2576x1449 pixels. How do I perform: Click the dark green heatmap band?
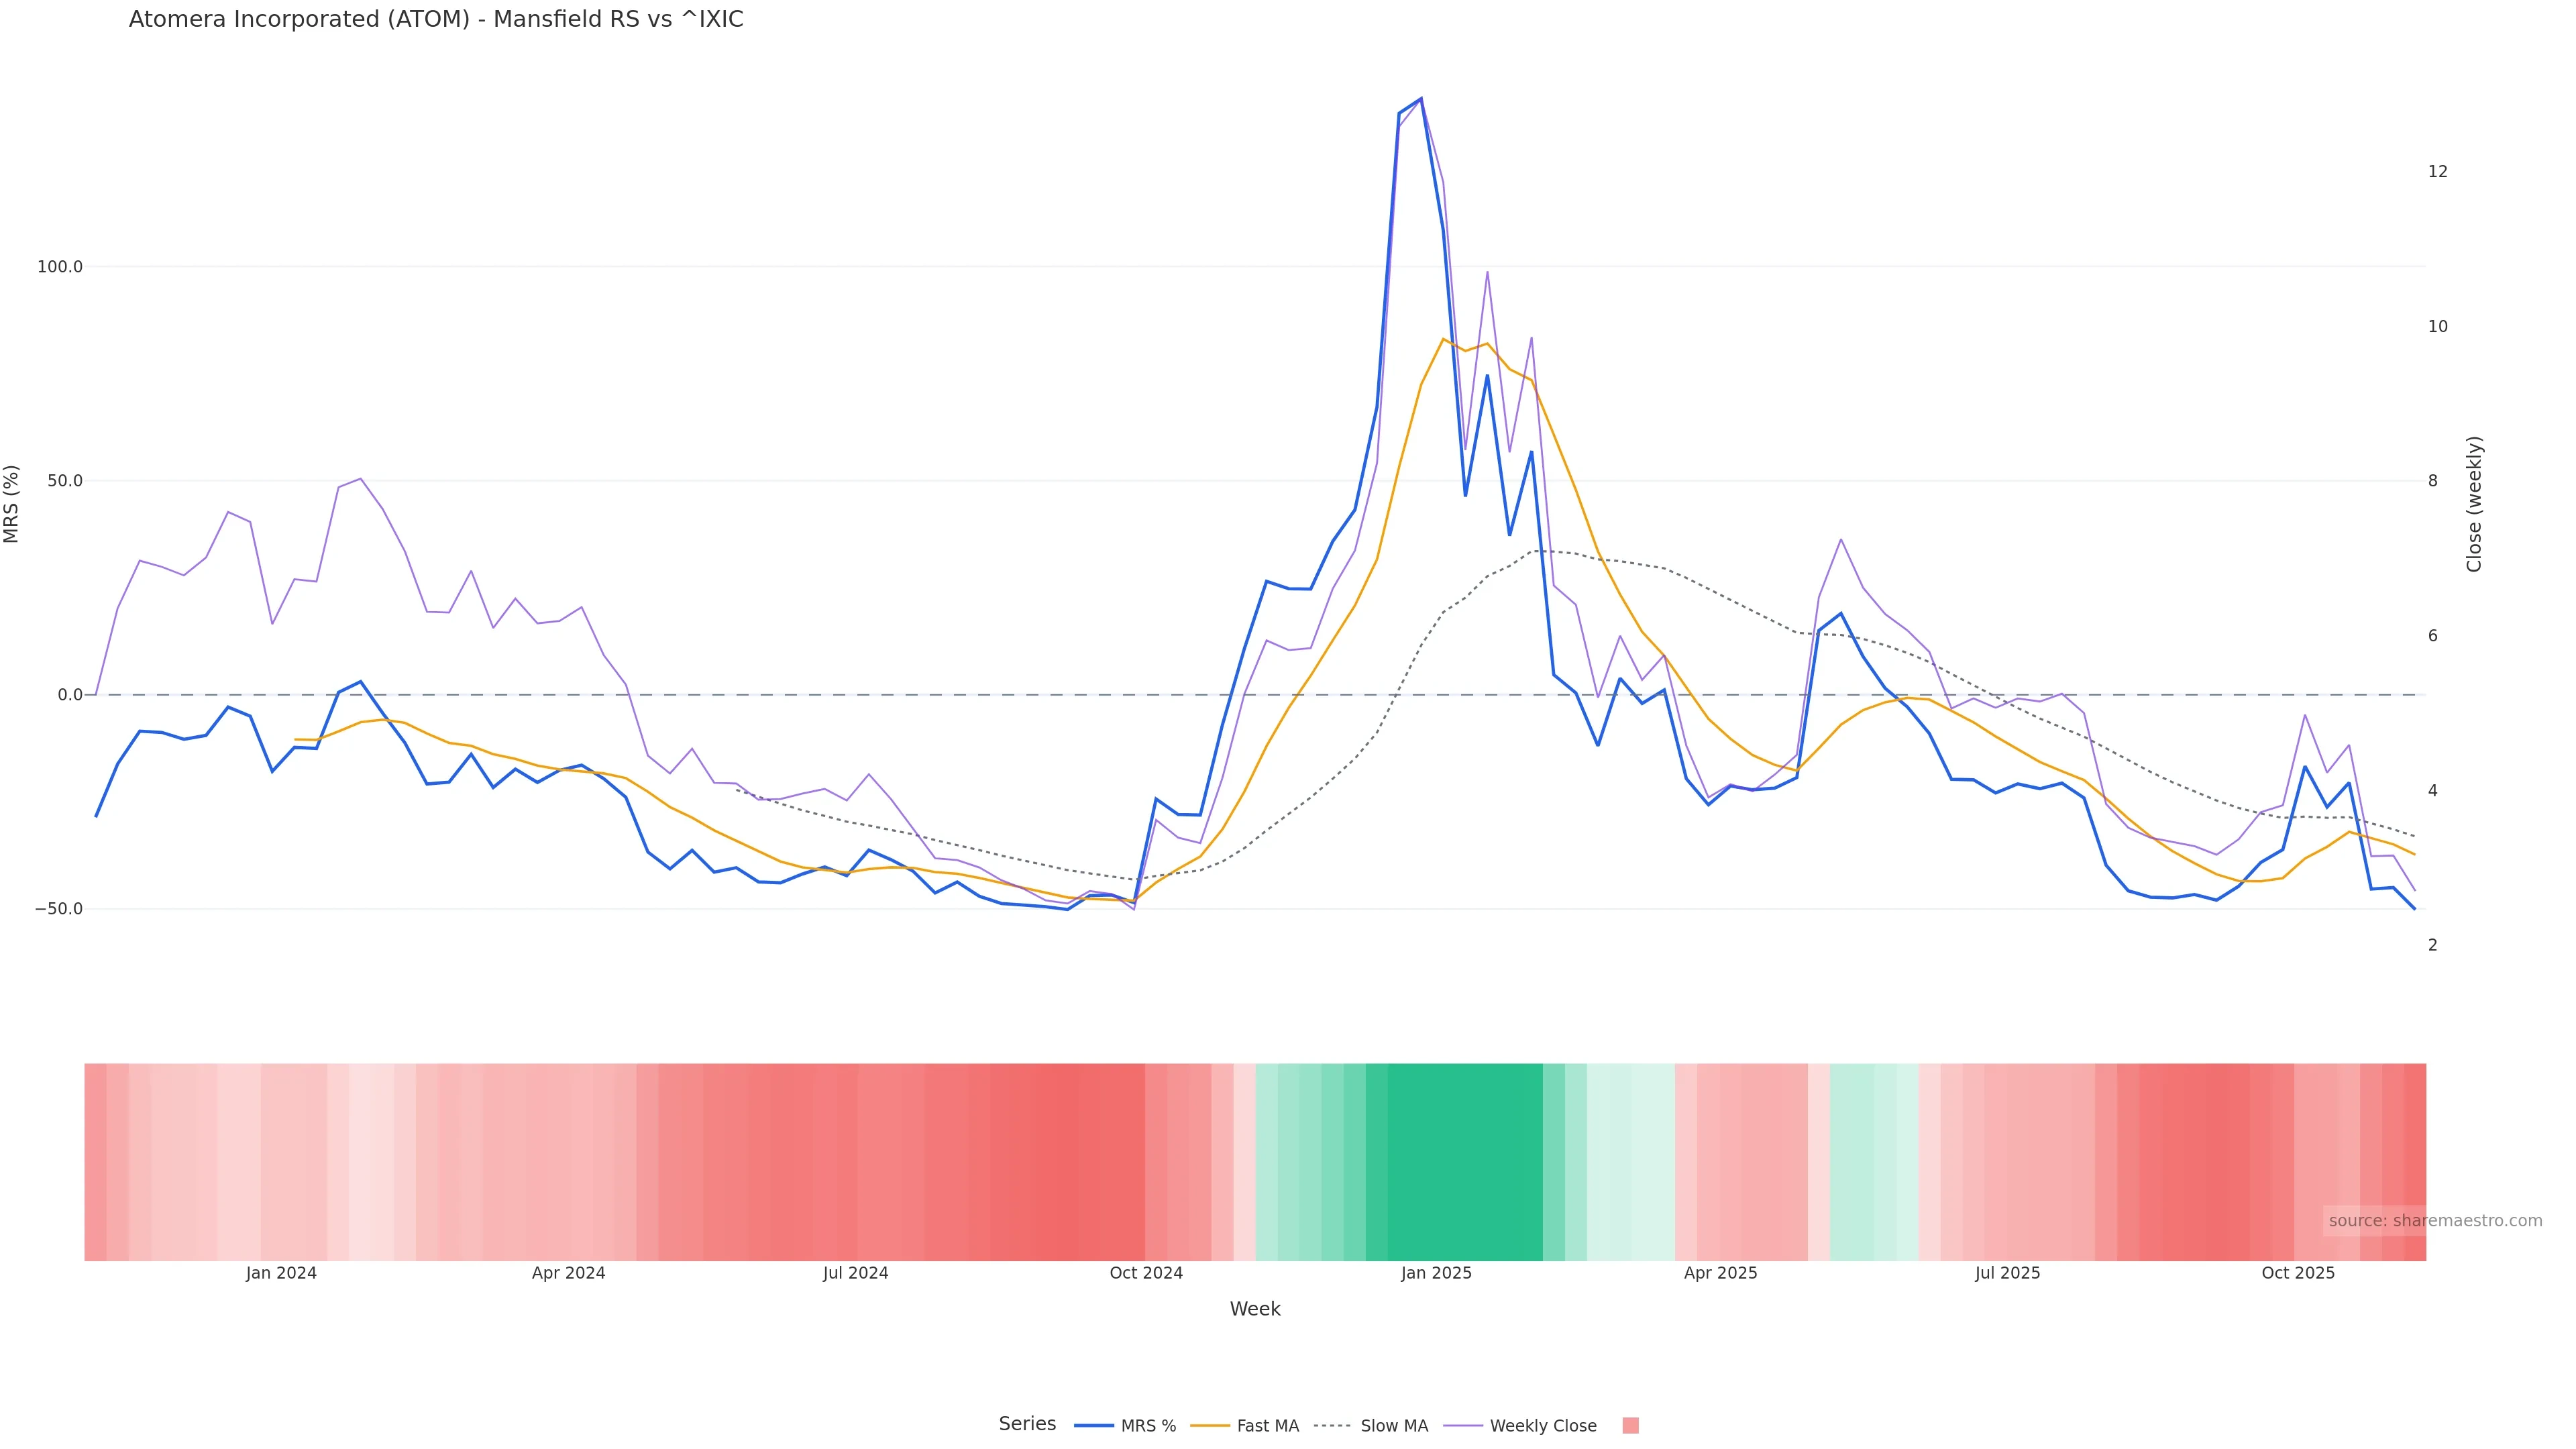click(1465, 1162)
